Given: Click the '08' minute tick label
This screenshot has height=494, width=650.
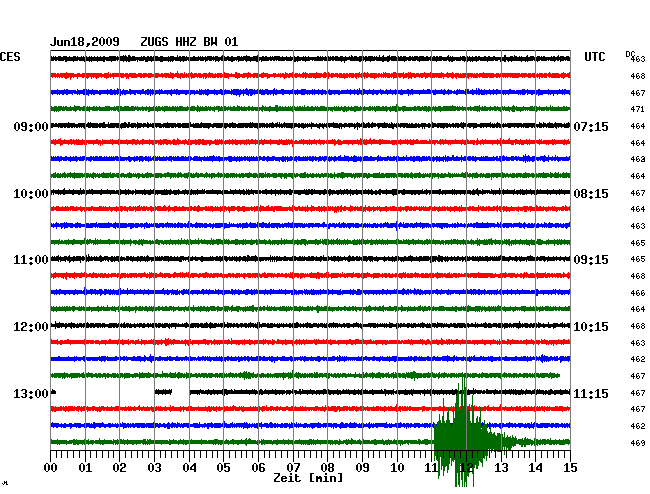Looking at the screenshot, I should coord(327,467).
